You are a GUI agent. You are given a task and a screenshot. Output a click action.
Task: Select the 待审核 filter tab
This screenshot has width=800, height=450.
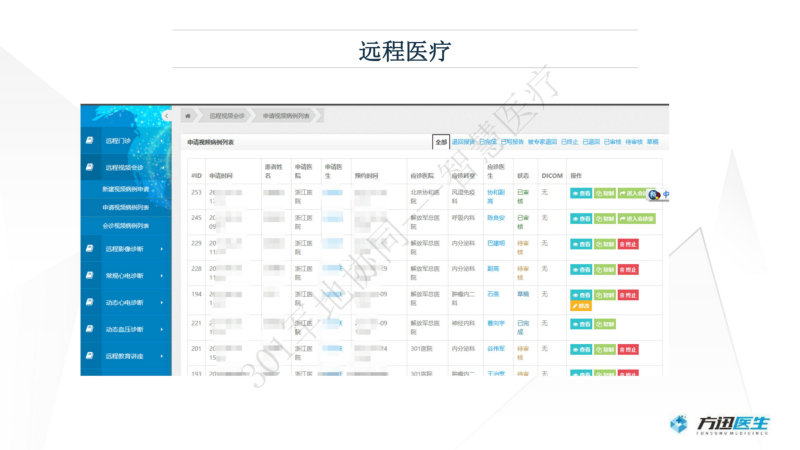634,142
